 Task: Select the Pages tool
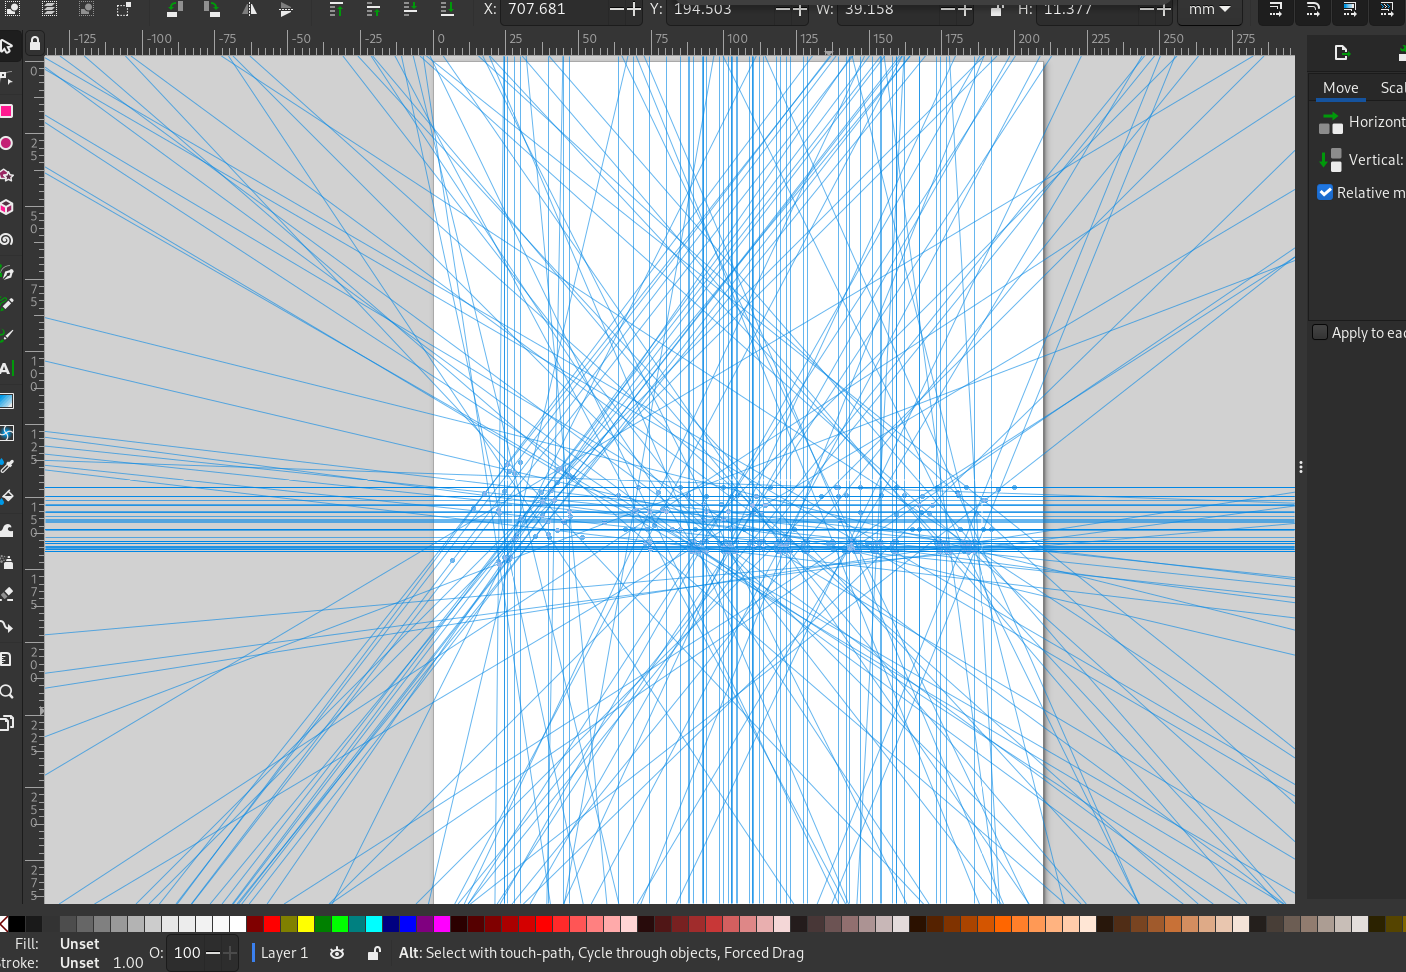coord(7,723)
